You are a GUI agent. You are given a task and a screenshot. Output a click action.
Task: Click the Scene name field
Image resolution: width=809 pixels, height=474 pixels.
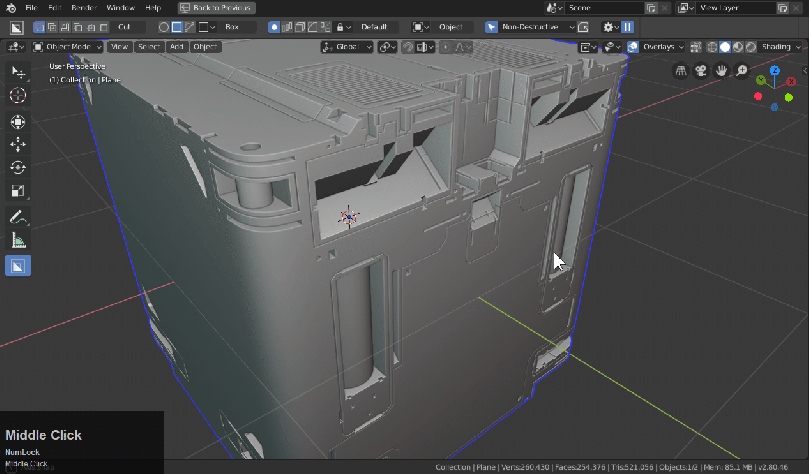click(605, 8)
